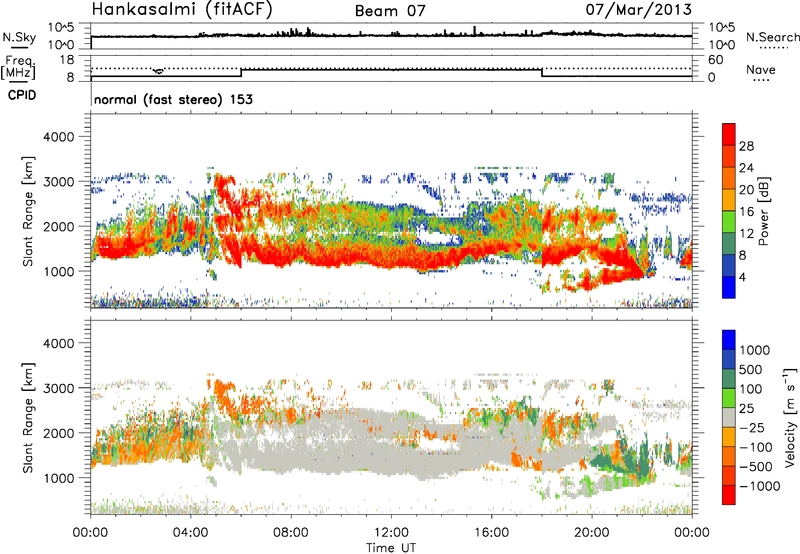
Task: Click the red top of power colorbar
Action: (729, 134)
